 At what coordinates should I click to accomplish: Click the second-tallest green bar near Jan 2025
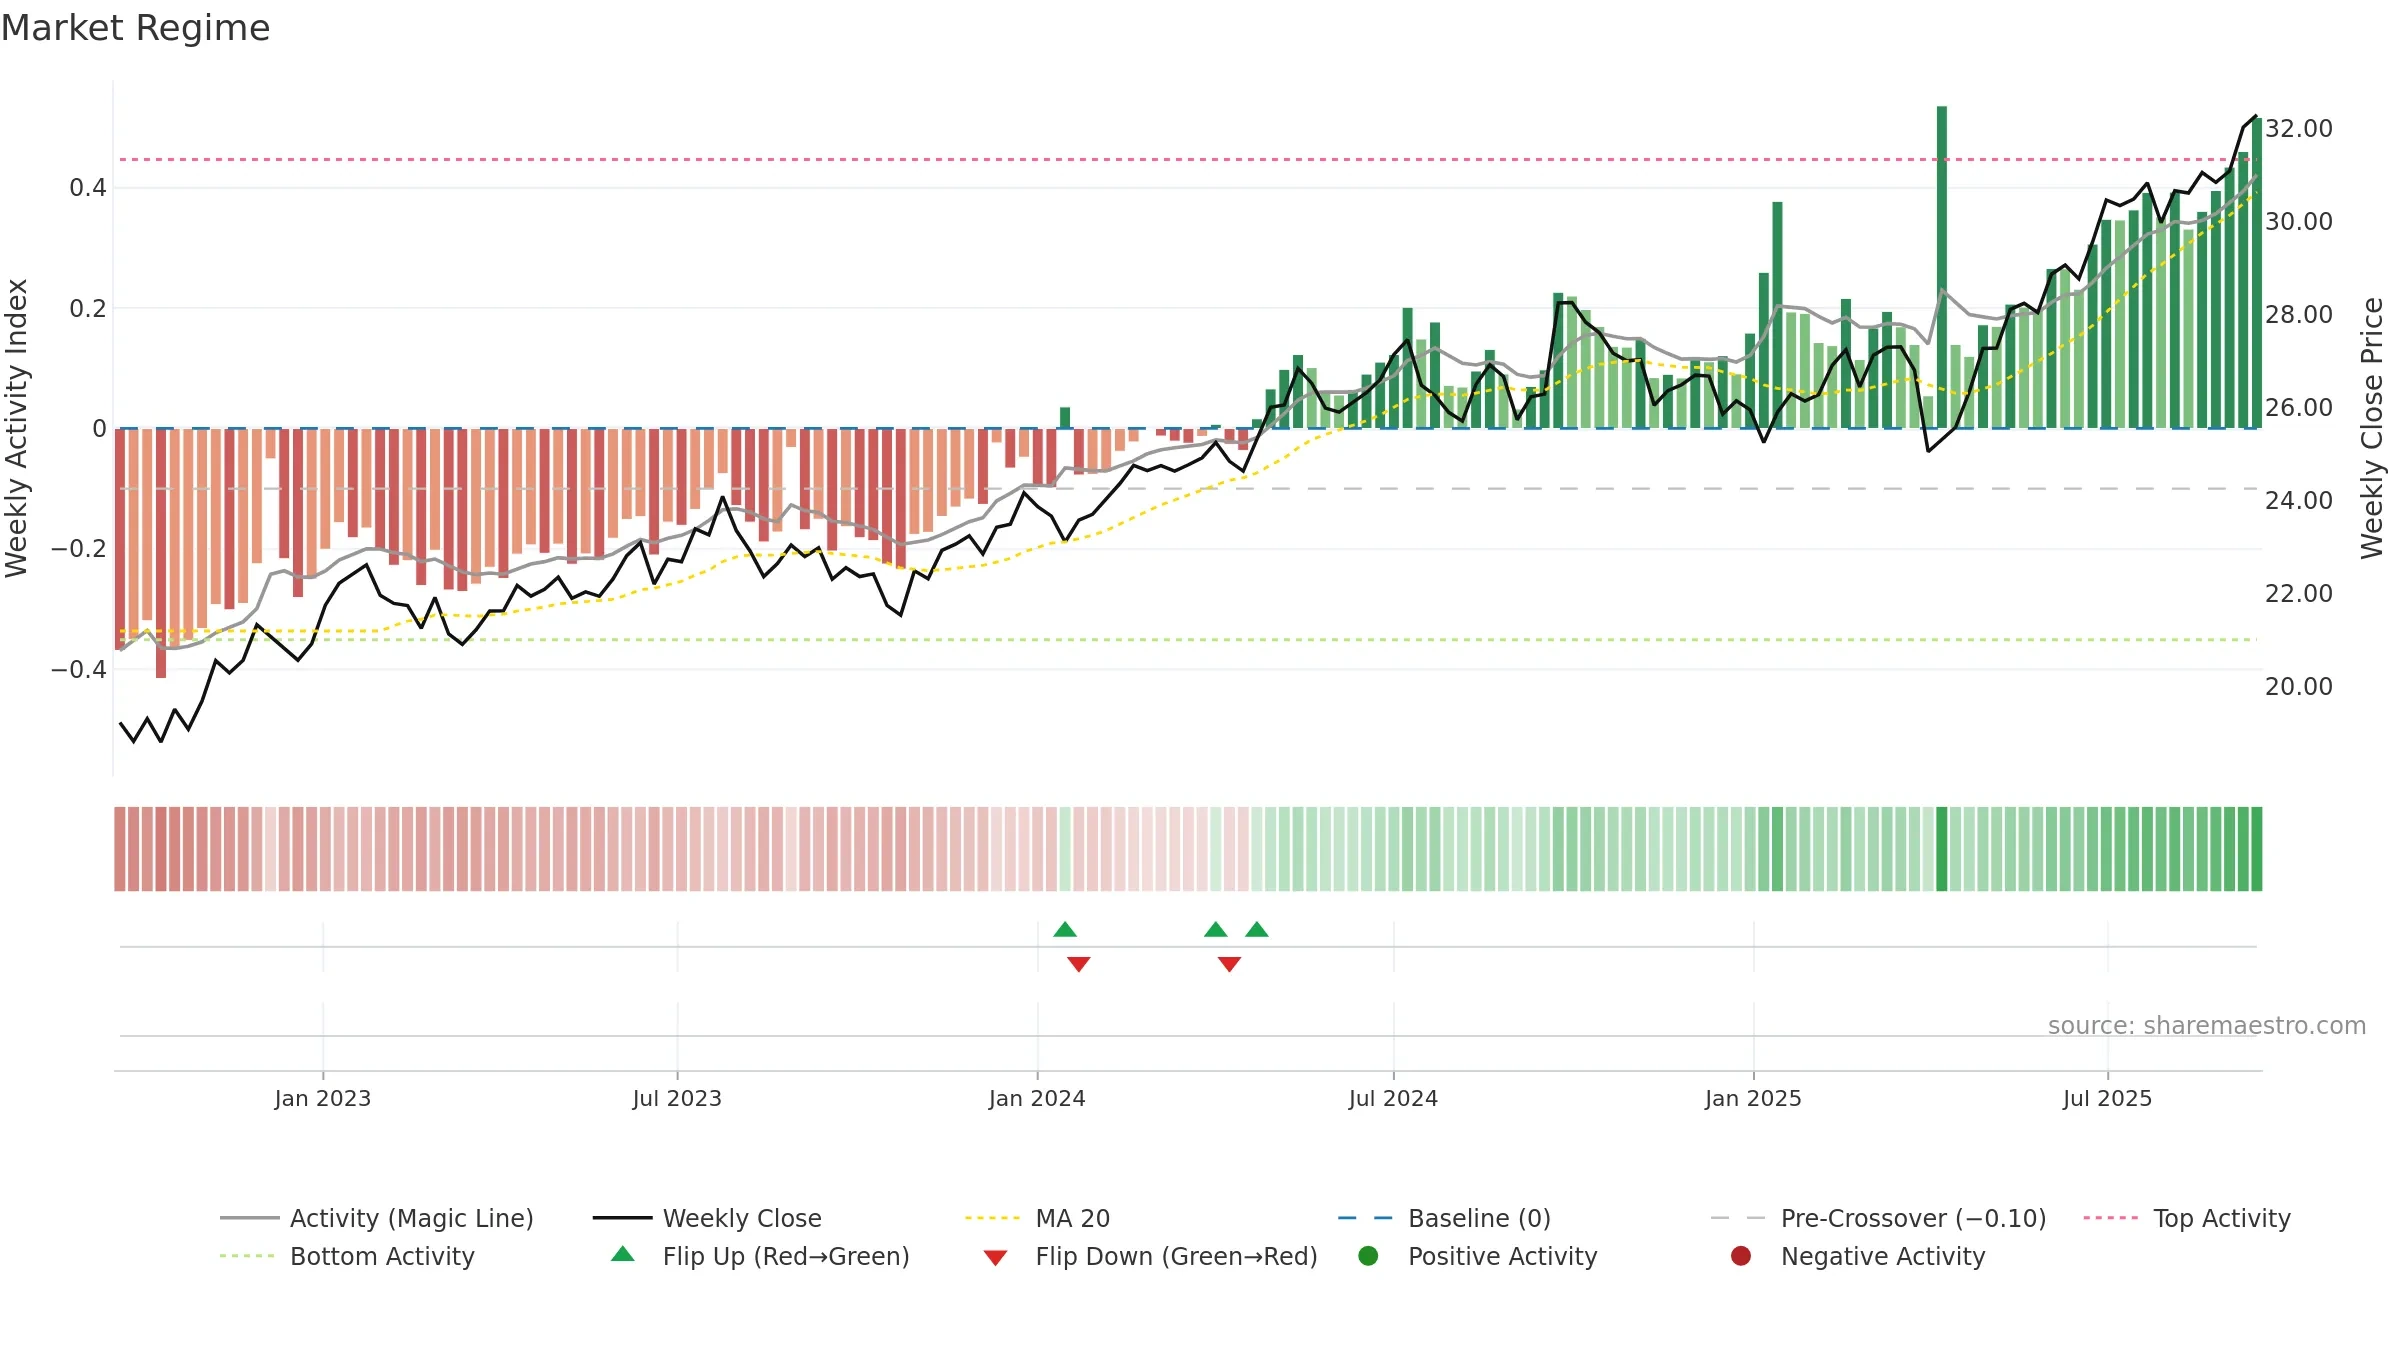tap(1778, 315)
